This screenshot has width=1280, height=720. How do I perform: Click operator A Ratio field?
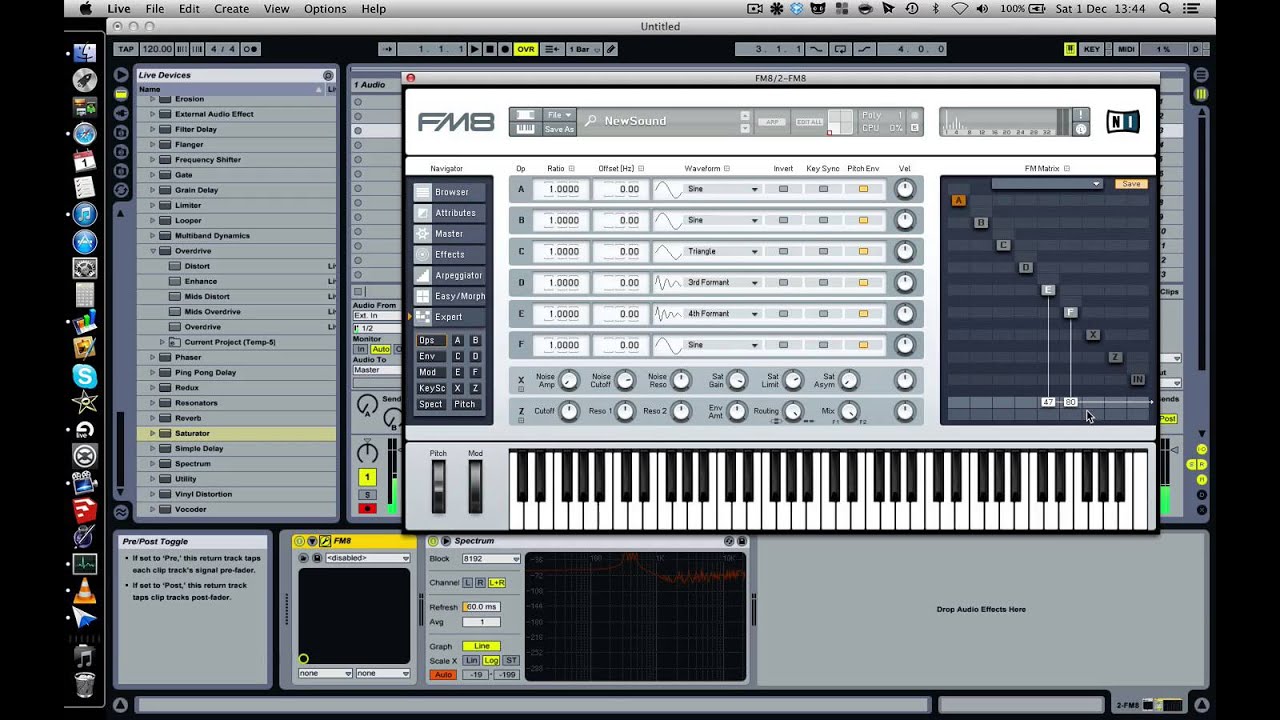562,189
